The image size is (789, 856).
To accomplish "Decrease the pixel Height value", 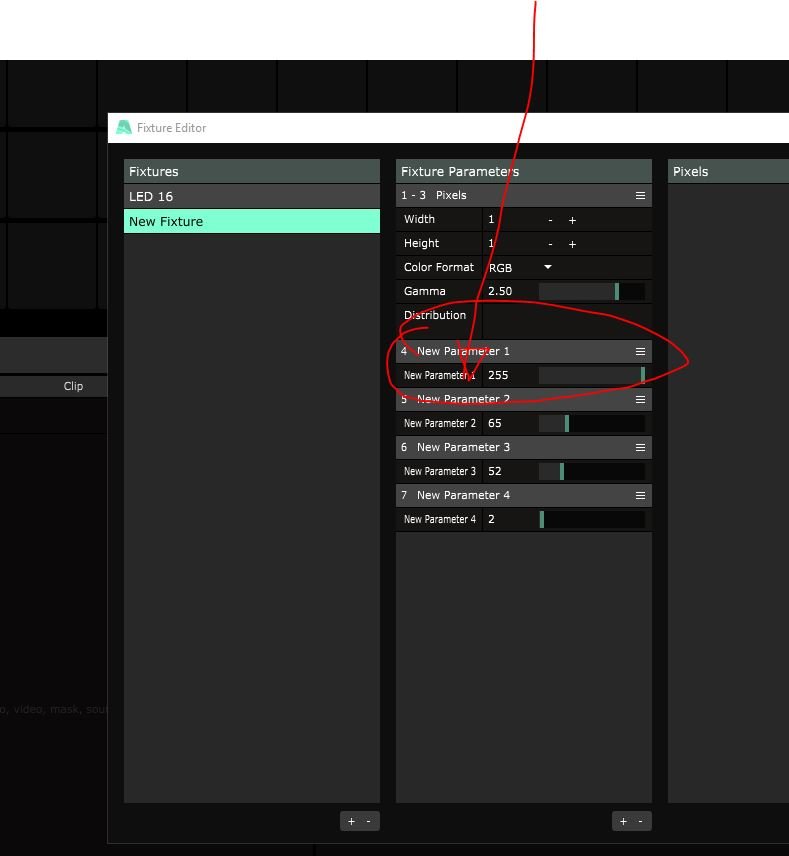I will [x=550, y=244].
